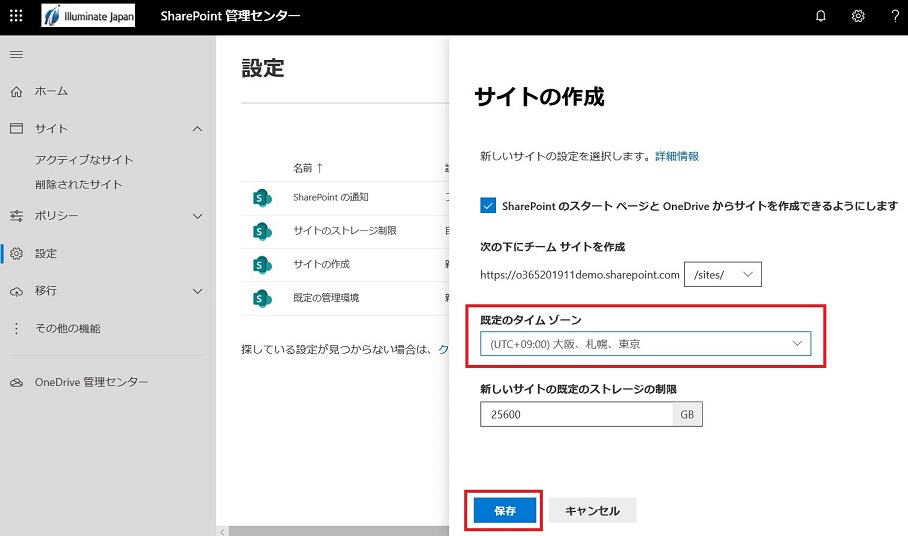This screenshot has width=908, height=536.
Task: Click the 設定 gear icon in sidebar
Action: point(16,254)
